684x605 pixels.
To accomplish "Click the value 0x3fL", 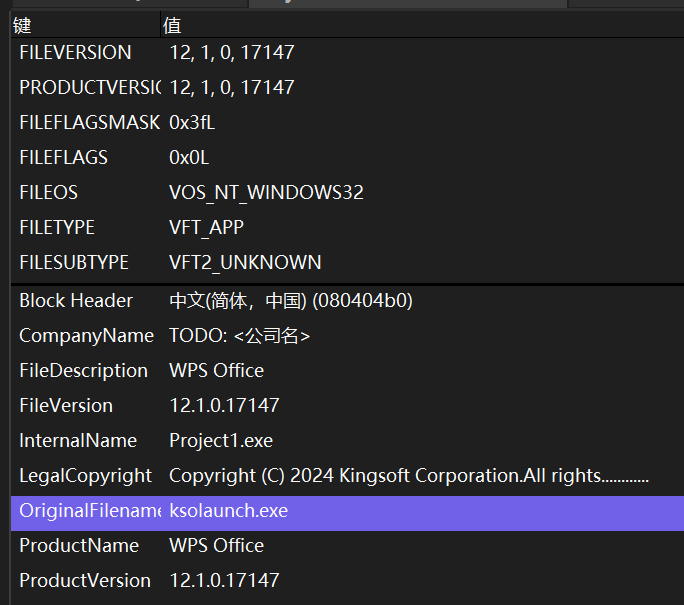I will [192, 123].
